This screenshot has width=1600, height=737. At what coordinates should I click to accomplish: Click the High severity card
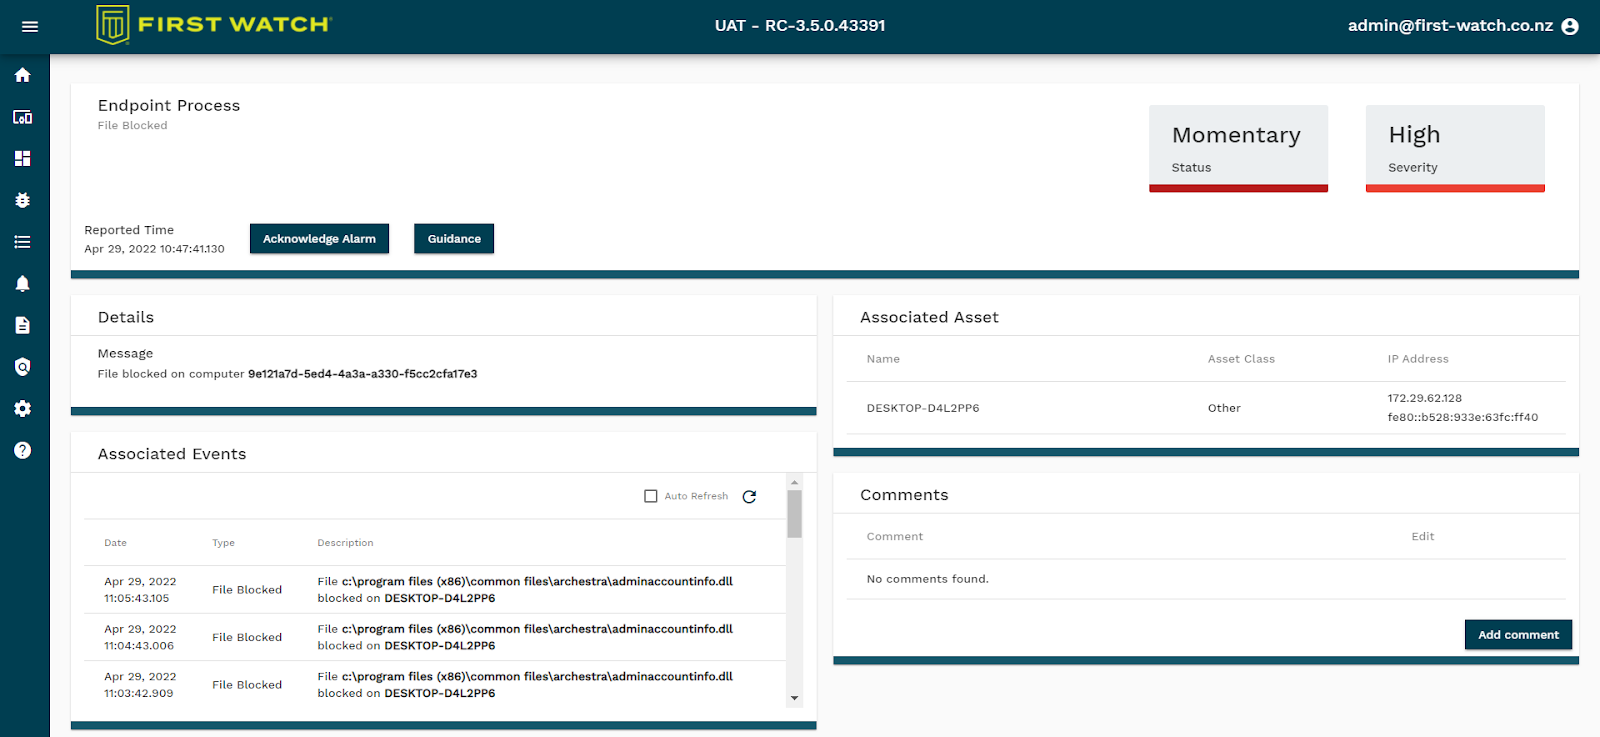click(x=1455, y=148)
